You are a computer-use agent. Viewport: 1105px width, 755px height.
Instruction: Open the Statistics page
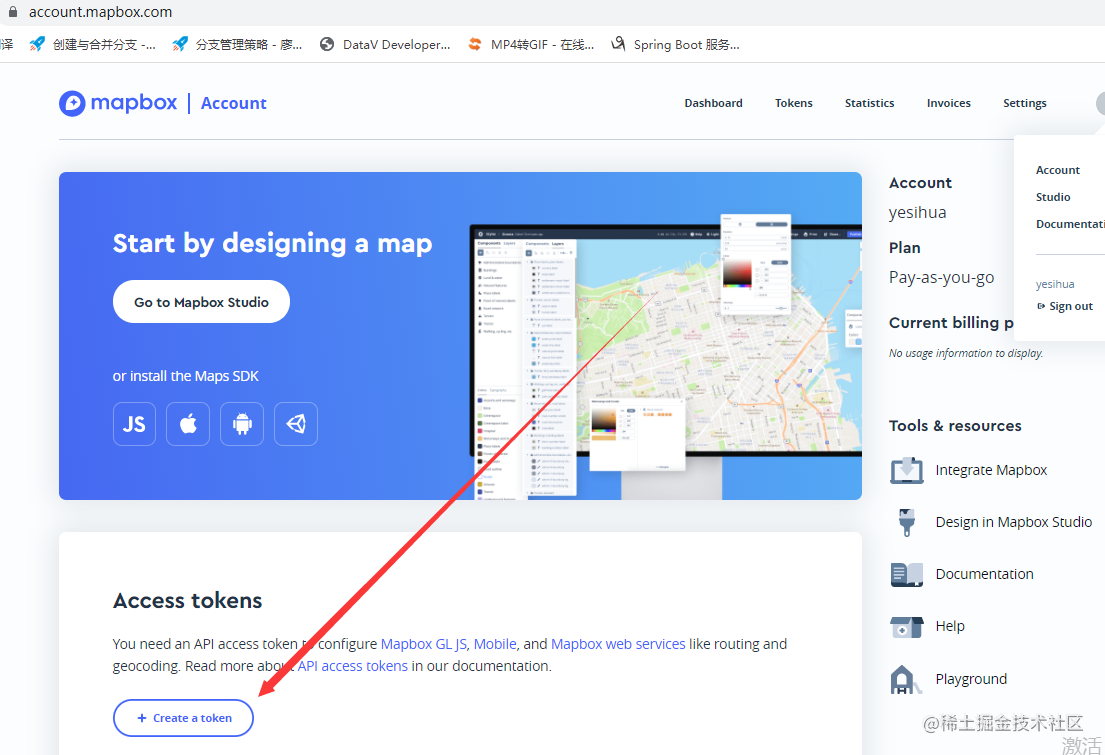coord(869,102)
